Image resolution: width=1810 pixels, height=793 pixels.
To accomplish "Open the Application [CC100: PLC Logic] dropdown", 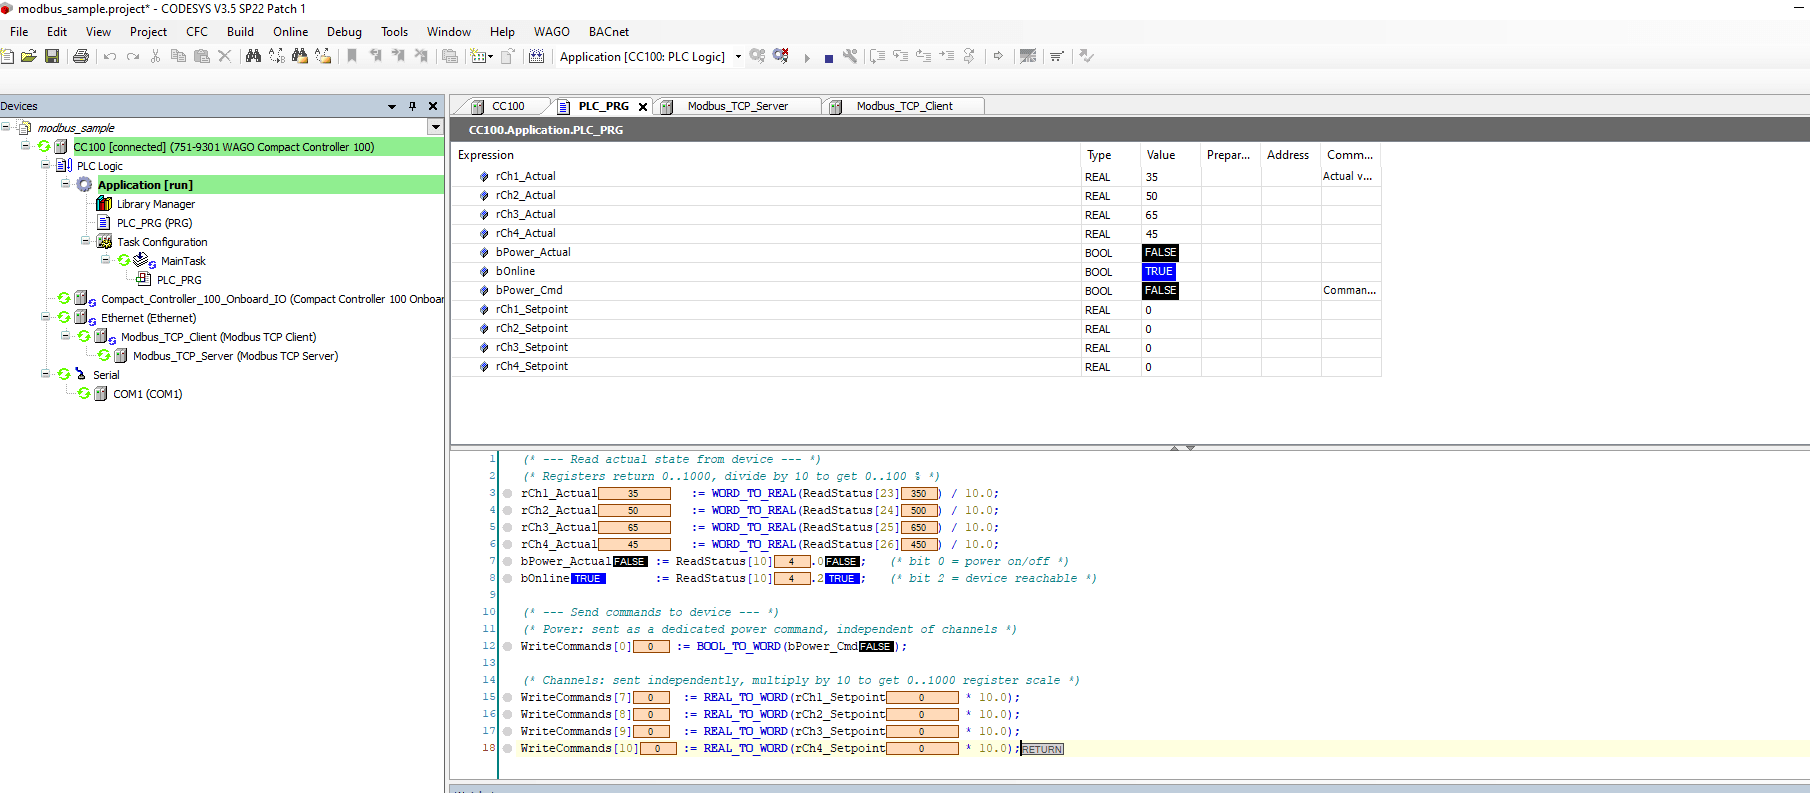I will (738, 56).
